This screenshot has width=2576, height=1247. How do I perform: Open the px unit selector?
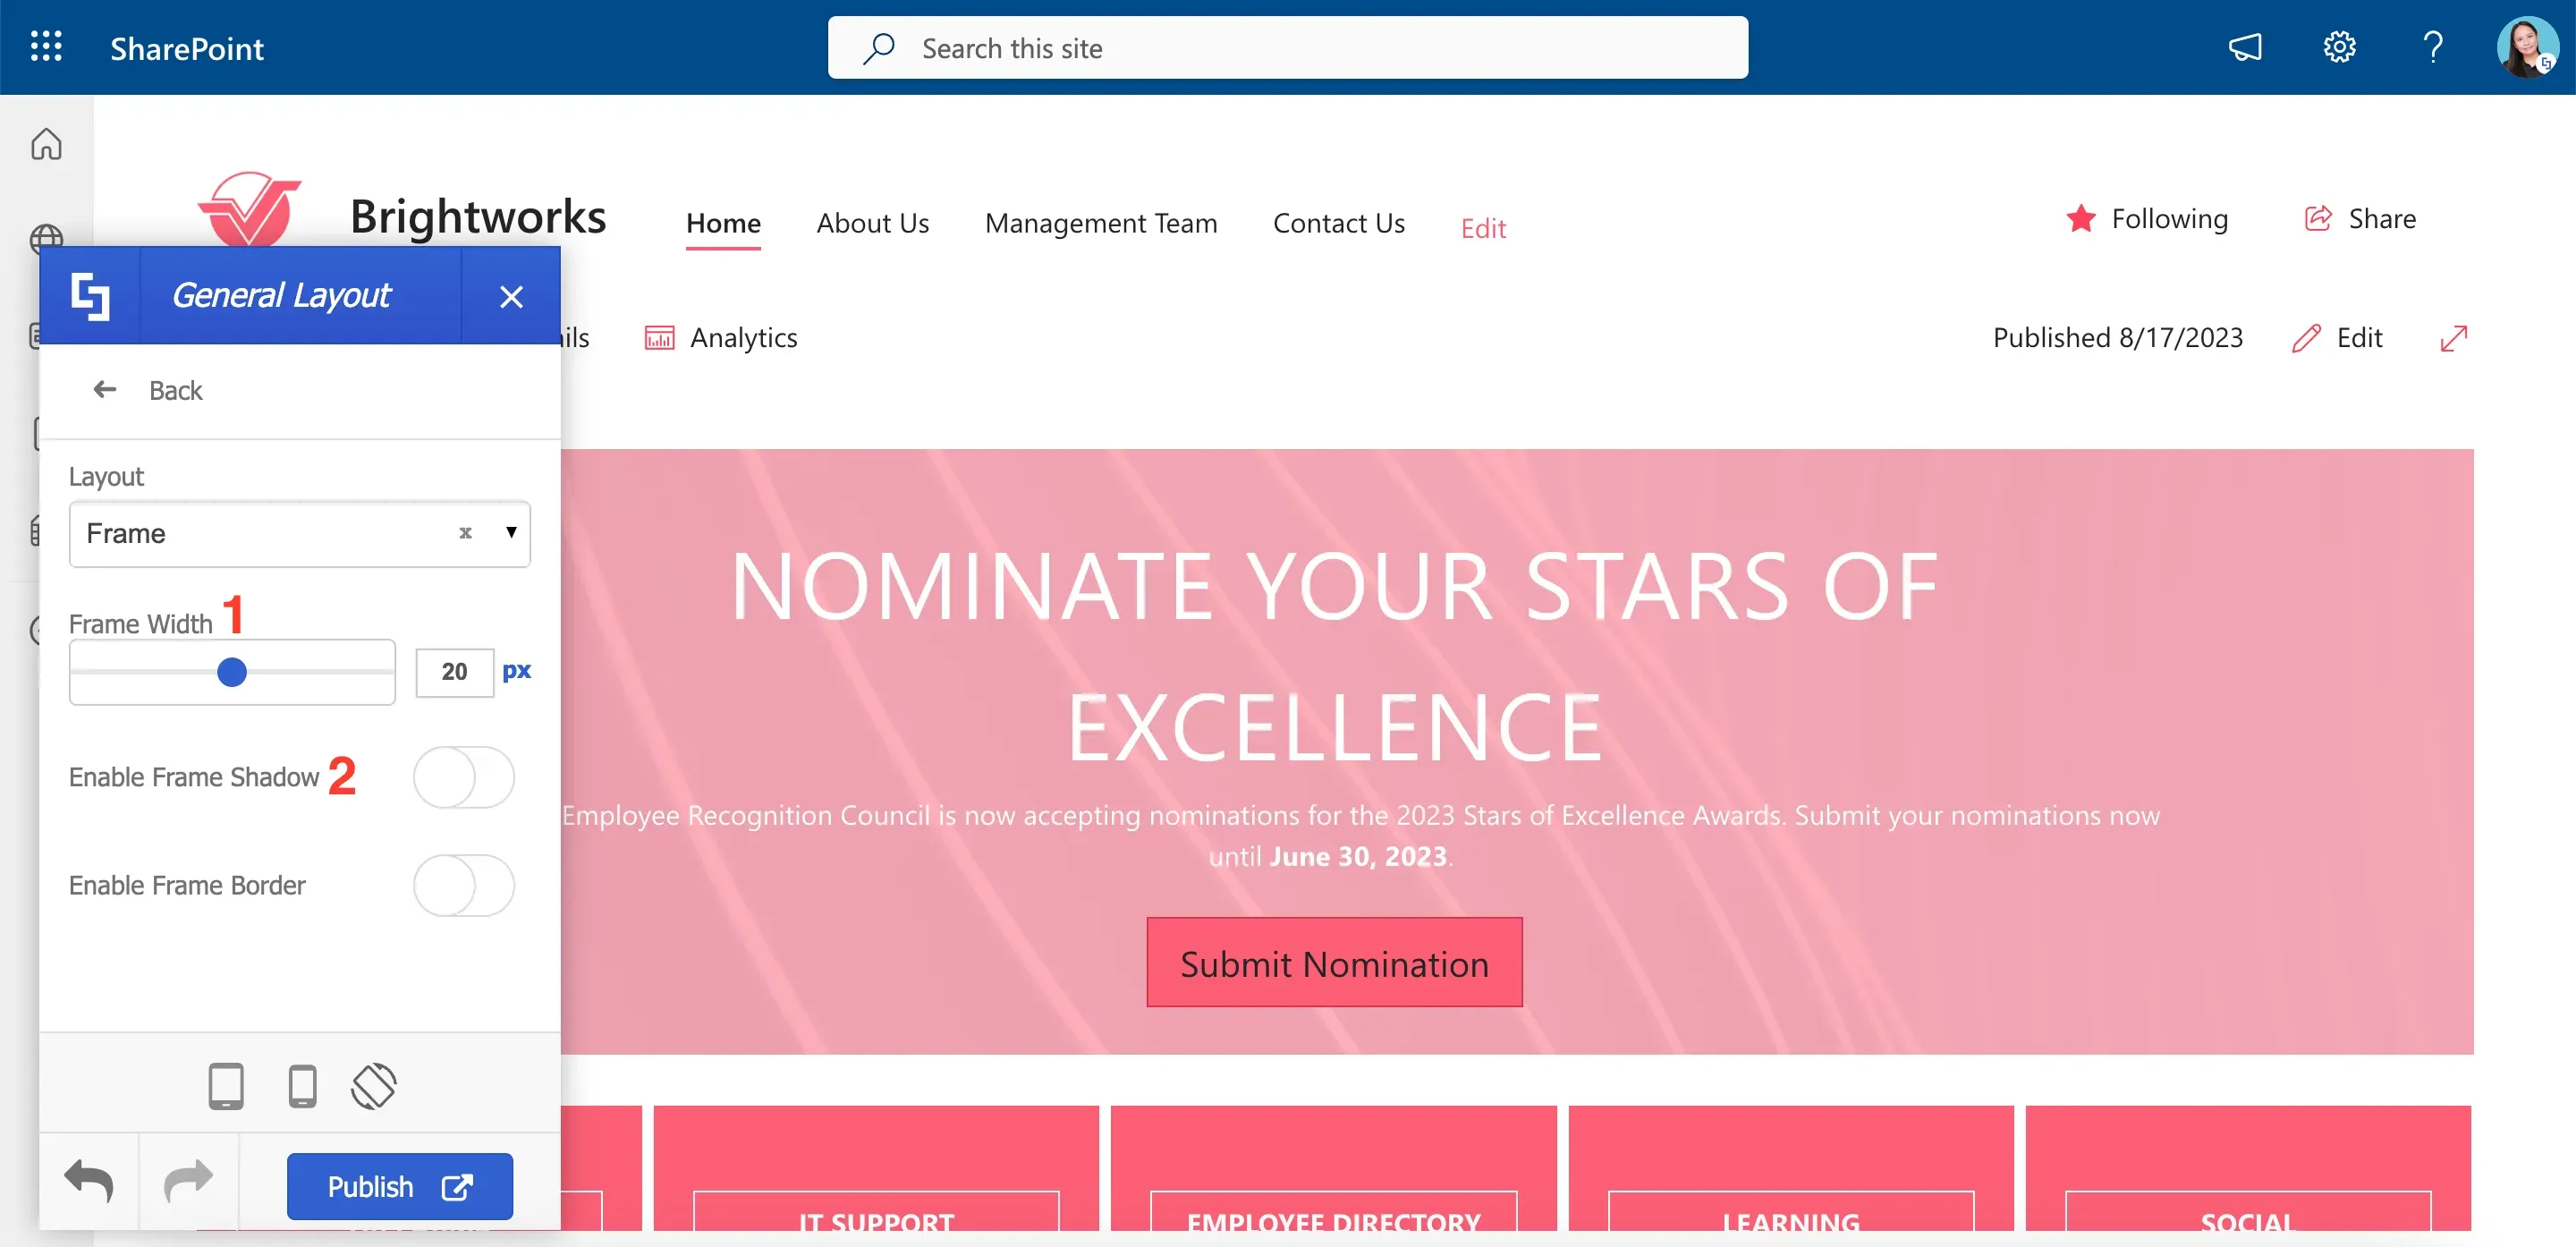pos(517,671)
